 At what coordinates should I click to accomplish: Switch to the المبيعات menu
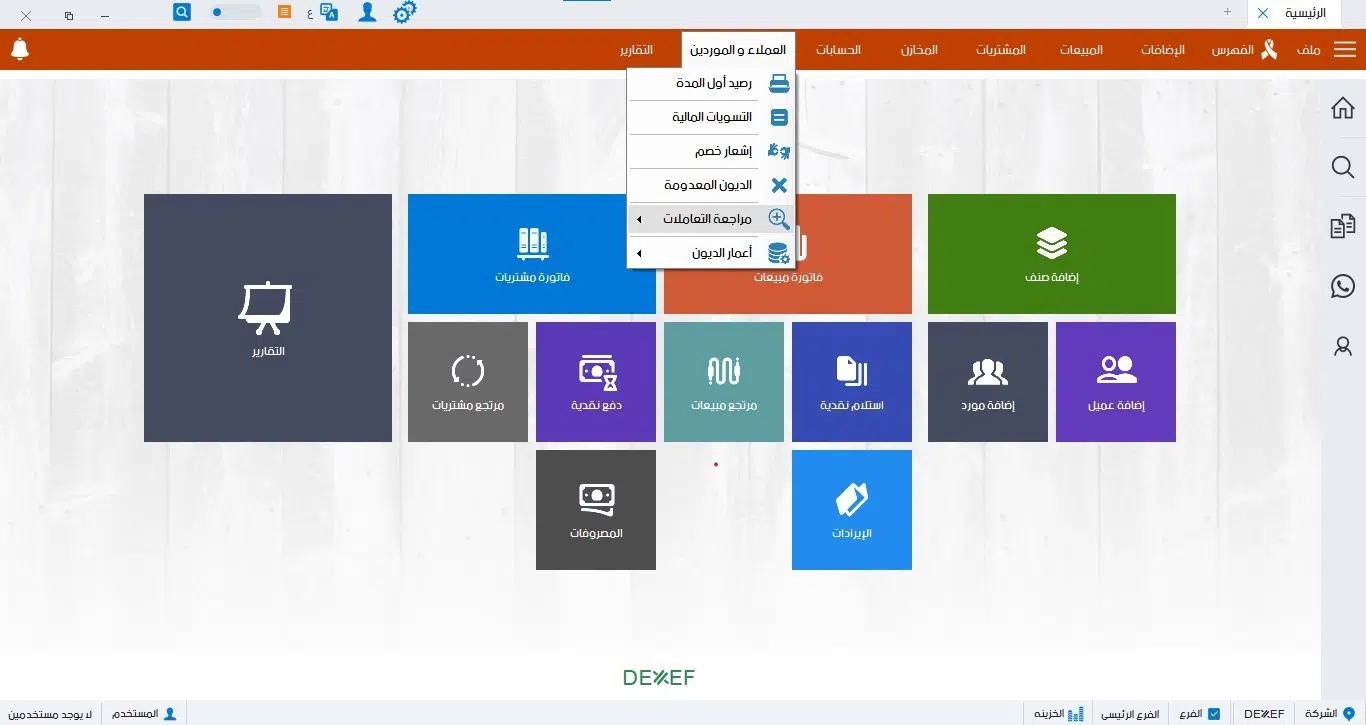point(1080,48)
